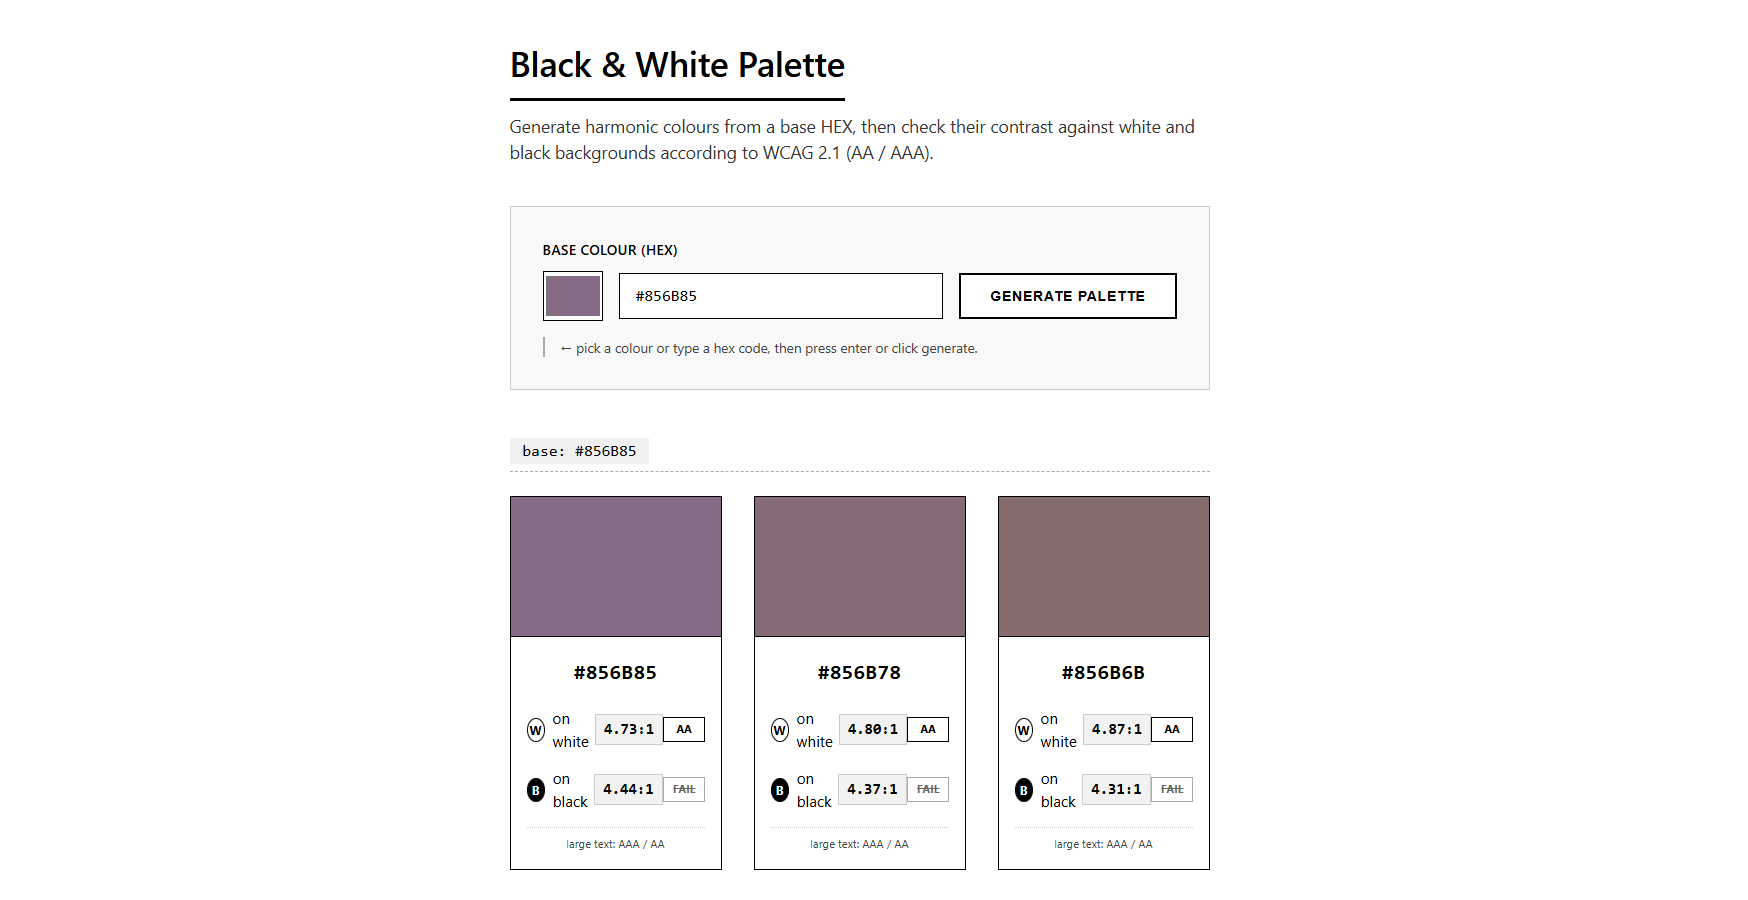
Task: Toggle the AA badge on #856B78 card
Action: (927, 729)
